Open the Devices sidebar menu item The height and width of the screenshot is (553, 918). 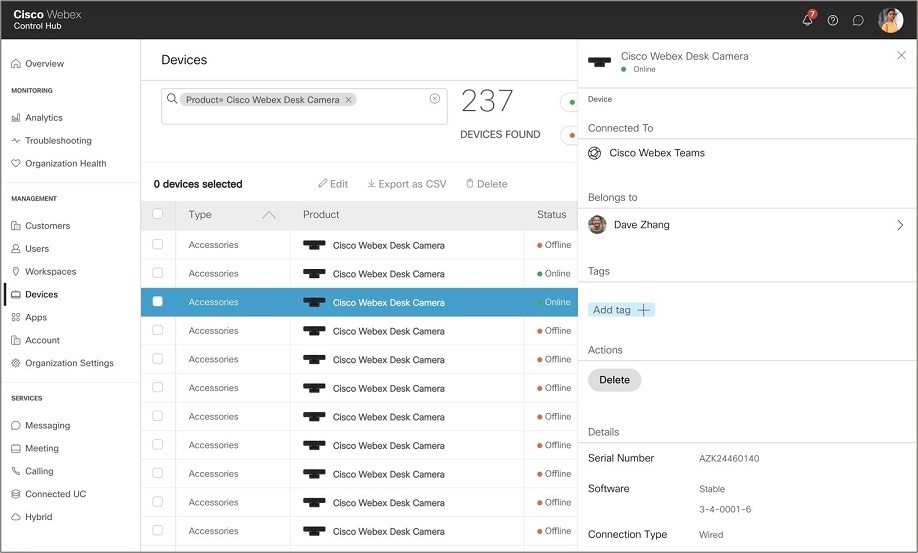[x=42, y=294]
